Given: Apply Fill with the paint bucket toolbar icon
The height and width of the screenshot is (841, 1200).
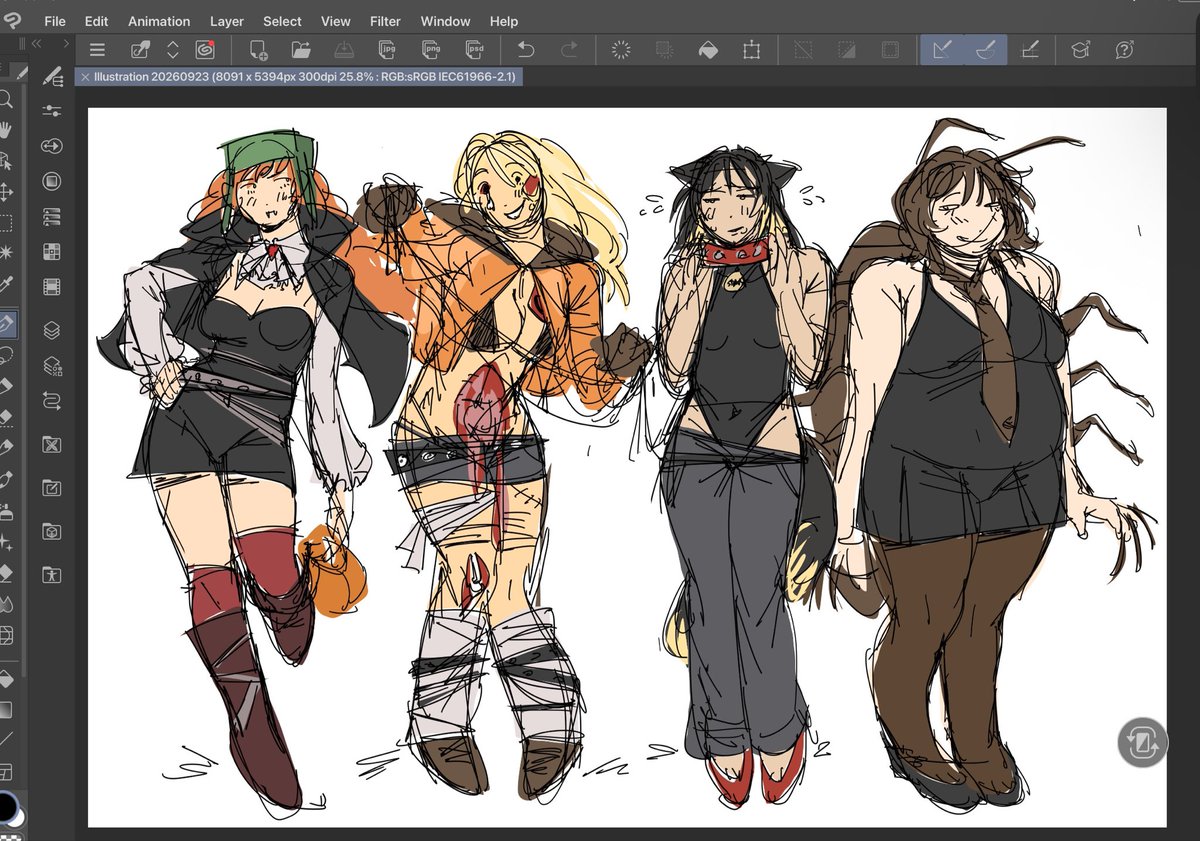Looking at the screenshot, I should coord(707,50).
